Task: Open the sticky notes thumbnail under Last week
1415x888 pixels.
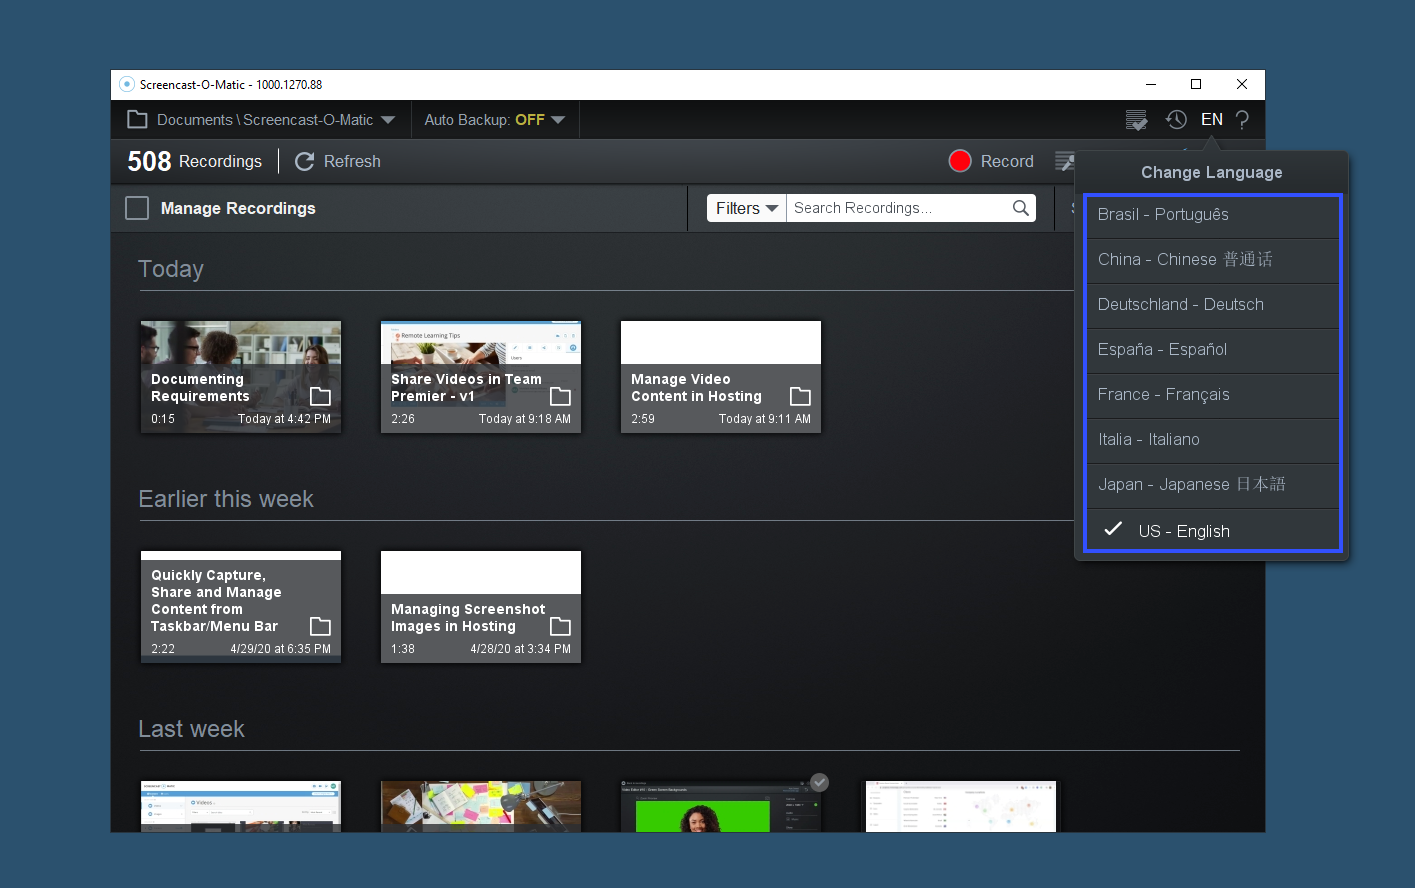Action: (x=481, y=806)
